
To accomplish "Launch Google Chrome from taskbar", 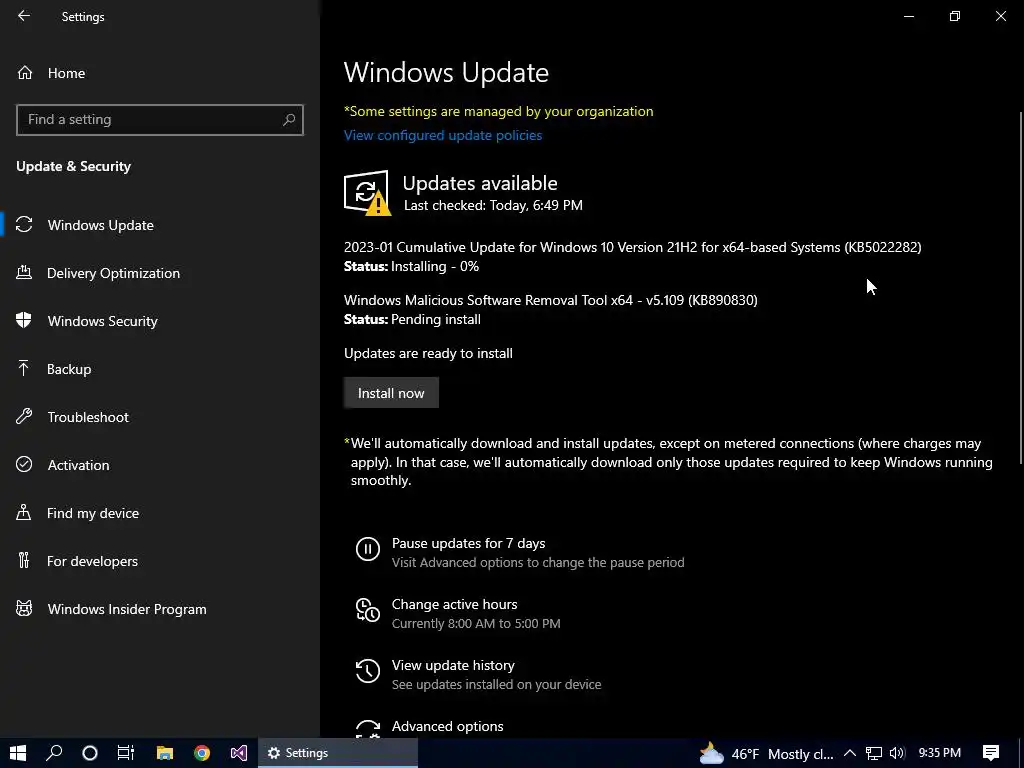I will tap(202, 753).
